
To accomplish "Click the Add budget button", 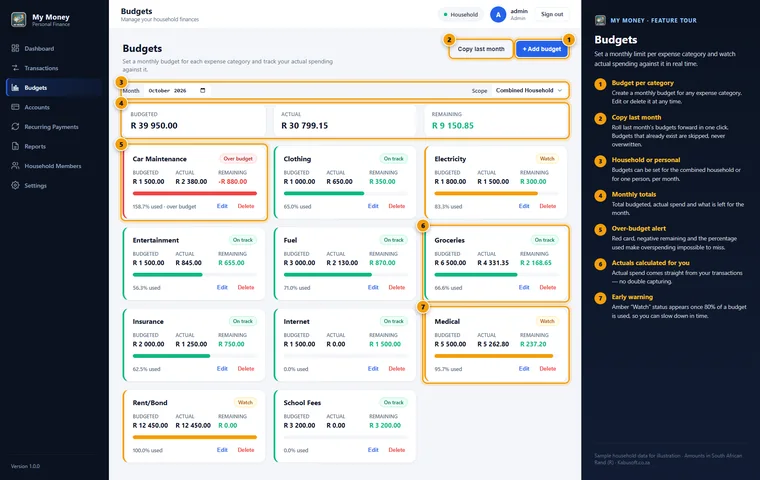I will tap(541, 49).
